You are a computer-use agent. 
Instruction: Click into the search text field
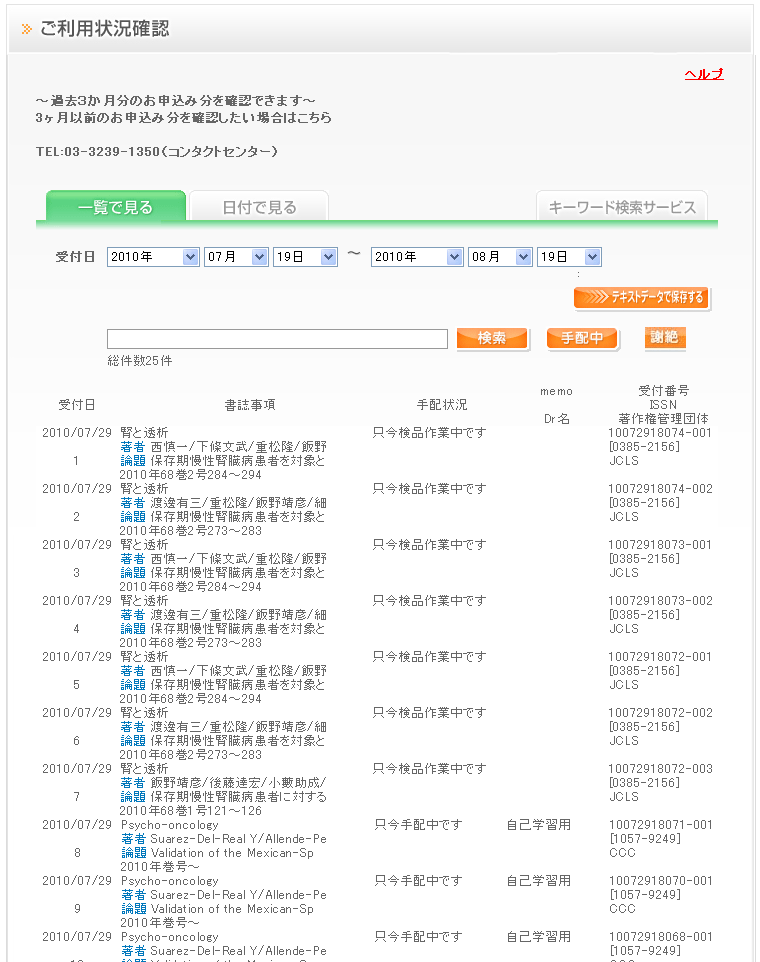coord(277,339)
